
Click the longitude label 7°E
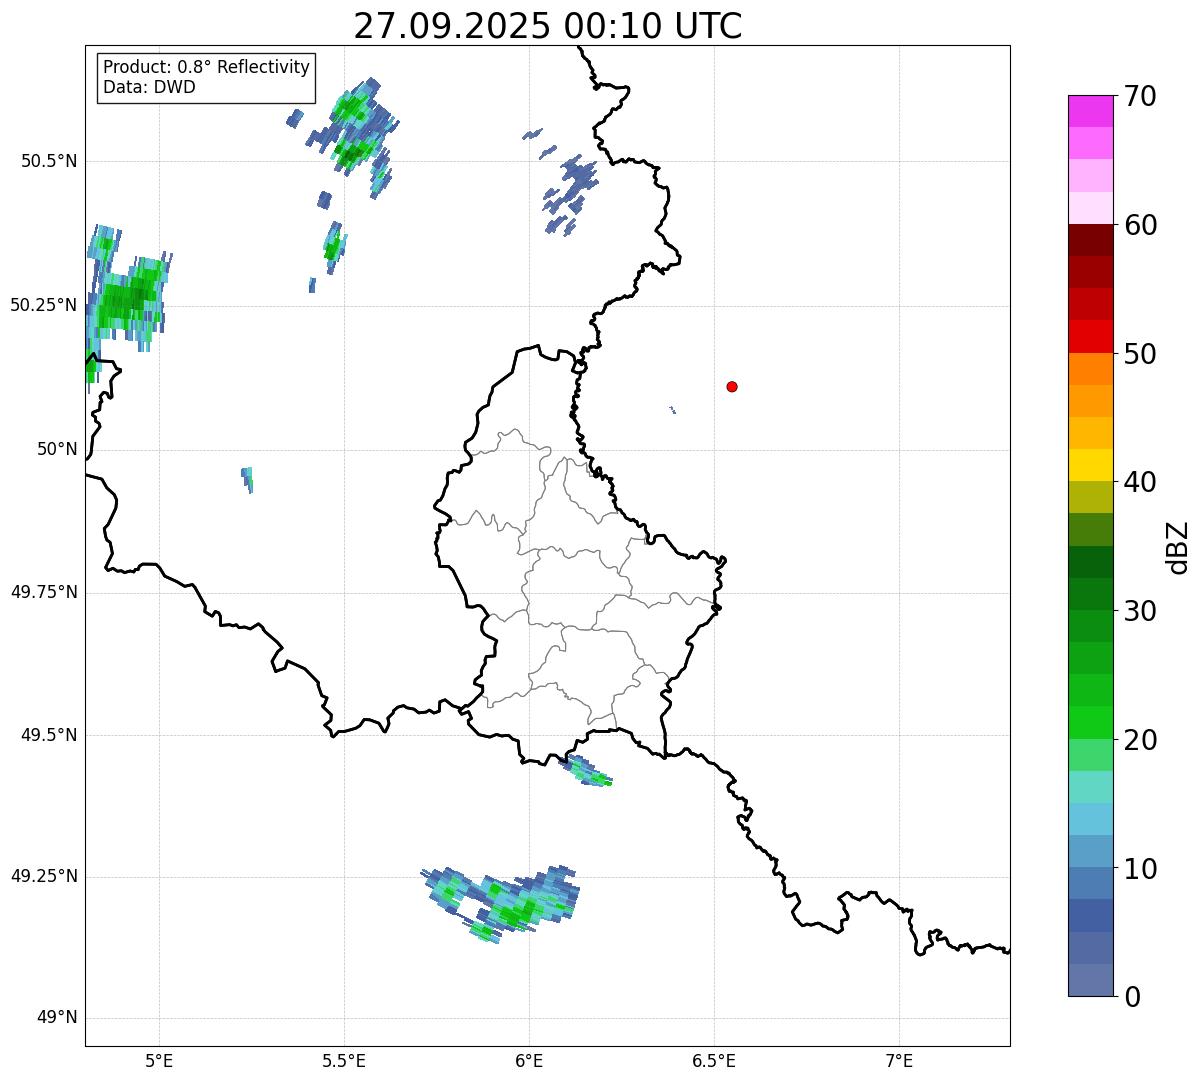(x=900, y=1061)
